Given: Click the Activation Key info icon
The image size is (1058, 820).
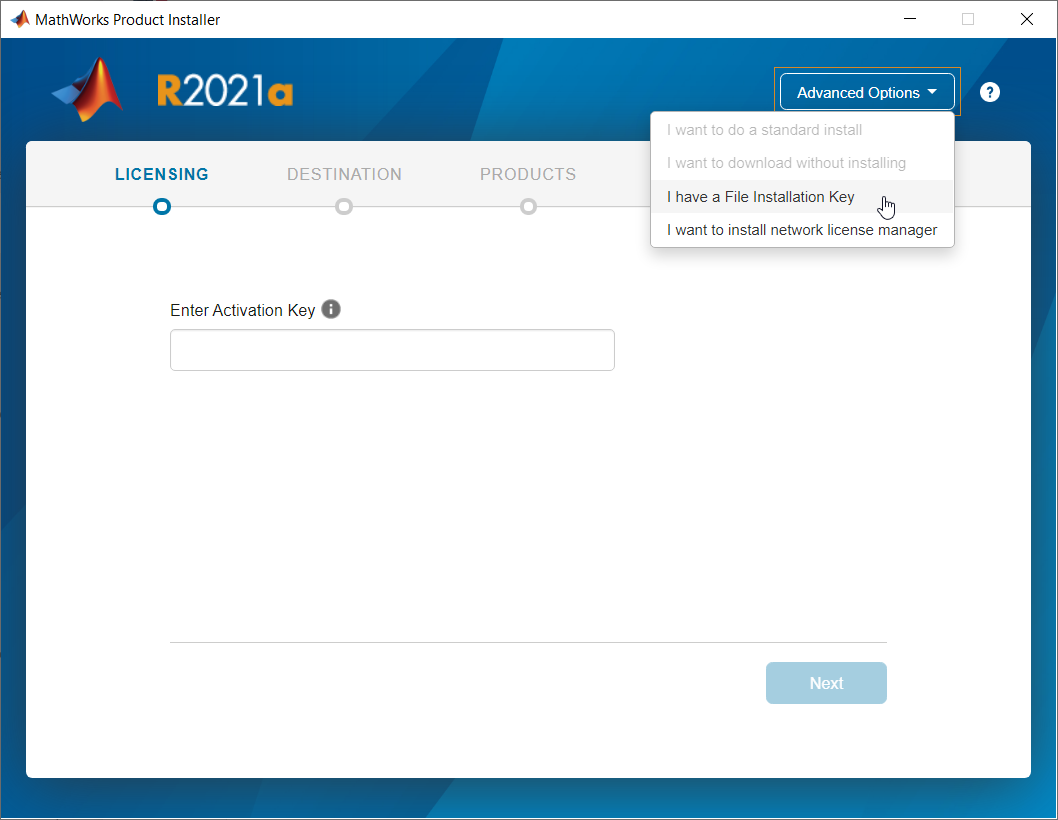Looking at the screenshot, I should coord(331,309).
